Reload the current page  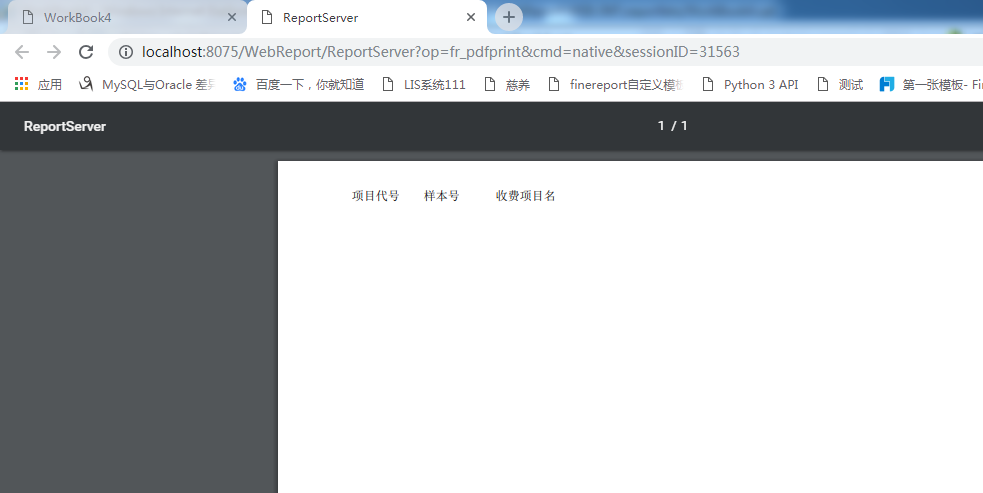point(86,52)
